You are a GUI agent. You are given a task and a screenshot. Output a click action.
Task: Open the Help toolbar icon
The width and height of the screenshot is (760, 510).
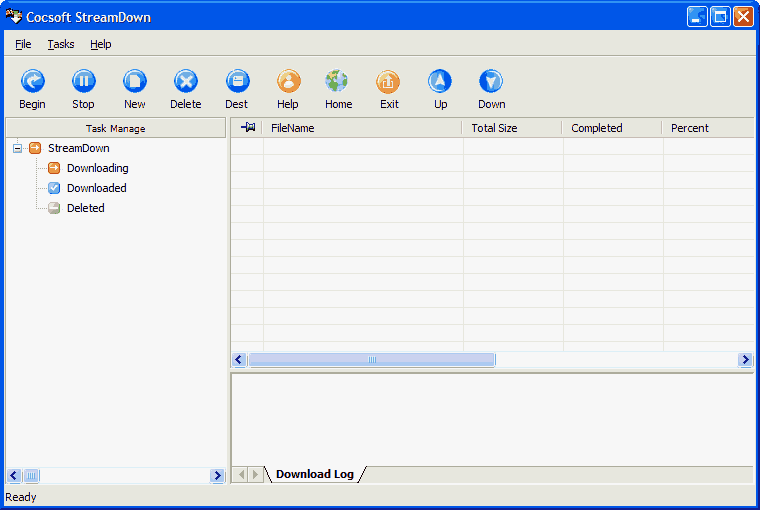click(288, 81)
